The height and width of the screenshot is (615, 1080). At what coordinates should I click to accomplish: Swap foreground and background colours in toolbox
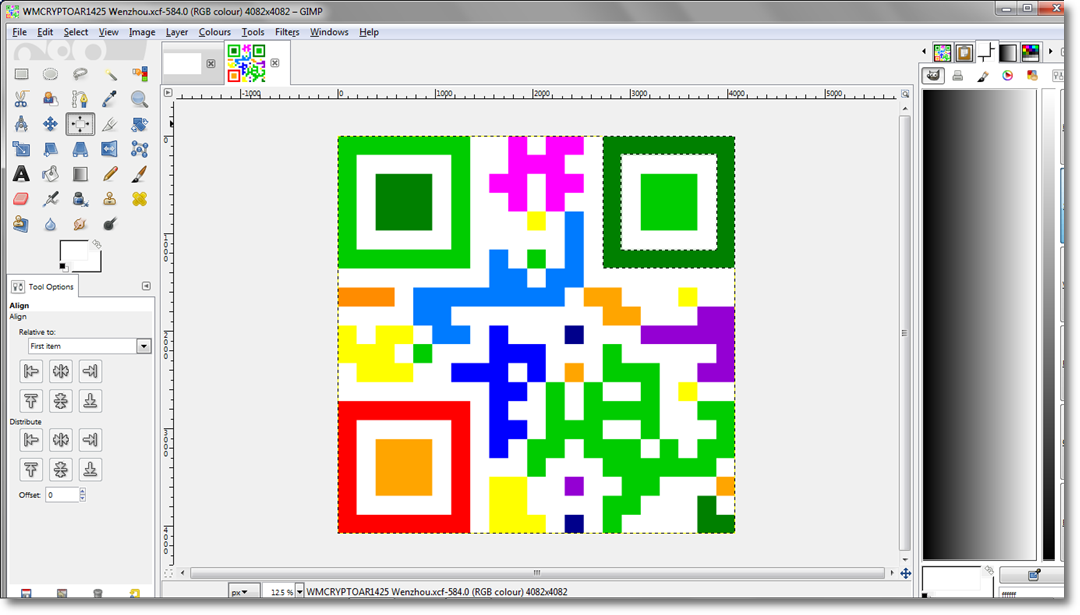96,244
